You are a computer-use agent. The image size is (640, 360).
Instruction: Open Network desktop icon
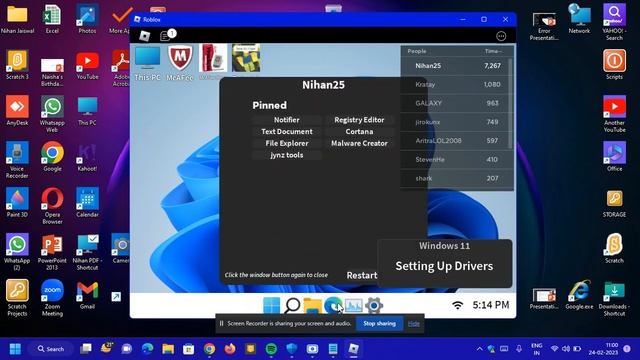click(x=579, y=19)
